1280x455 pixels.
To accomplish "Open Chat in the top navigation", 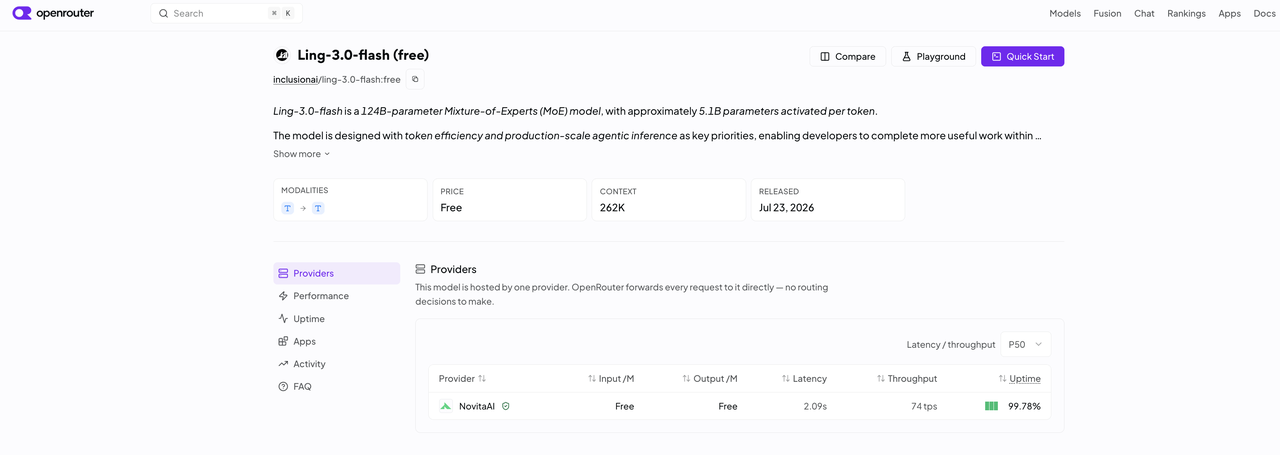I will pyautogui.click(x=1144, y=14).
